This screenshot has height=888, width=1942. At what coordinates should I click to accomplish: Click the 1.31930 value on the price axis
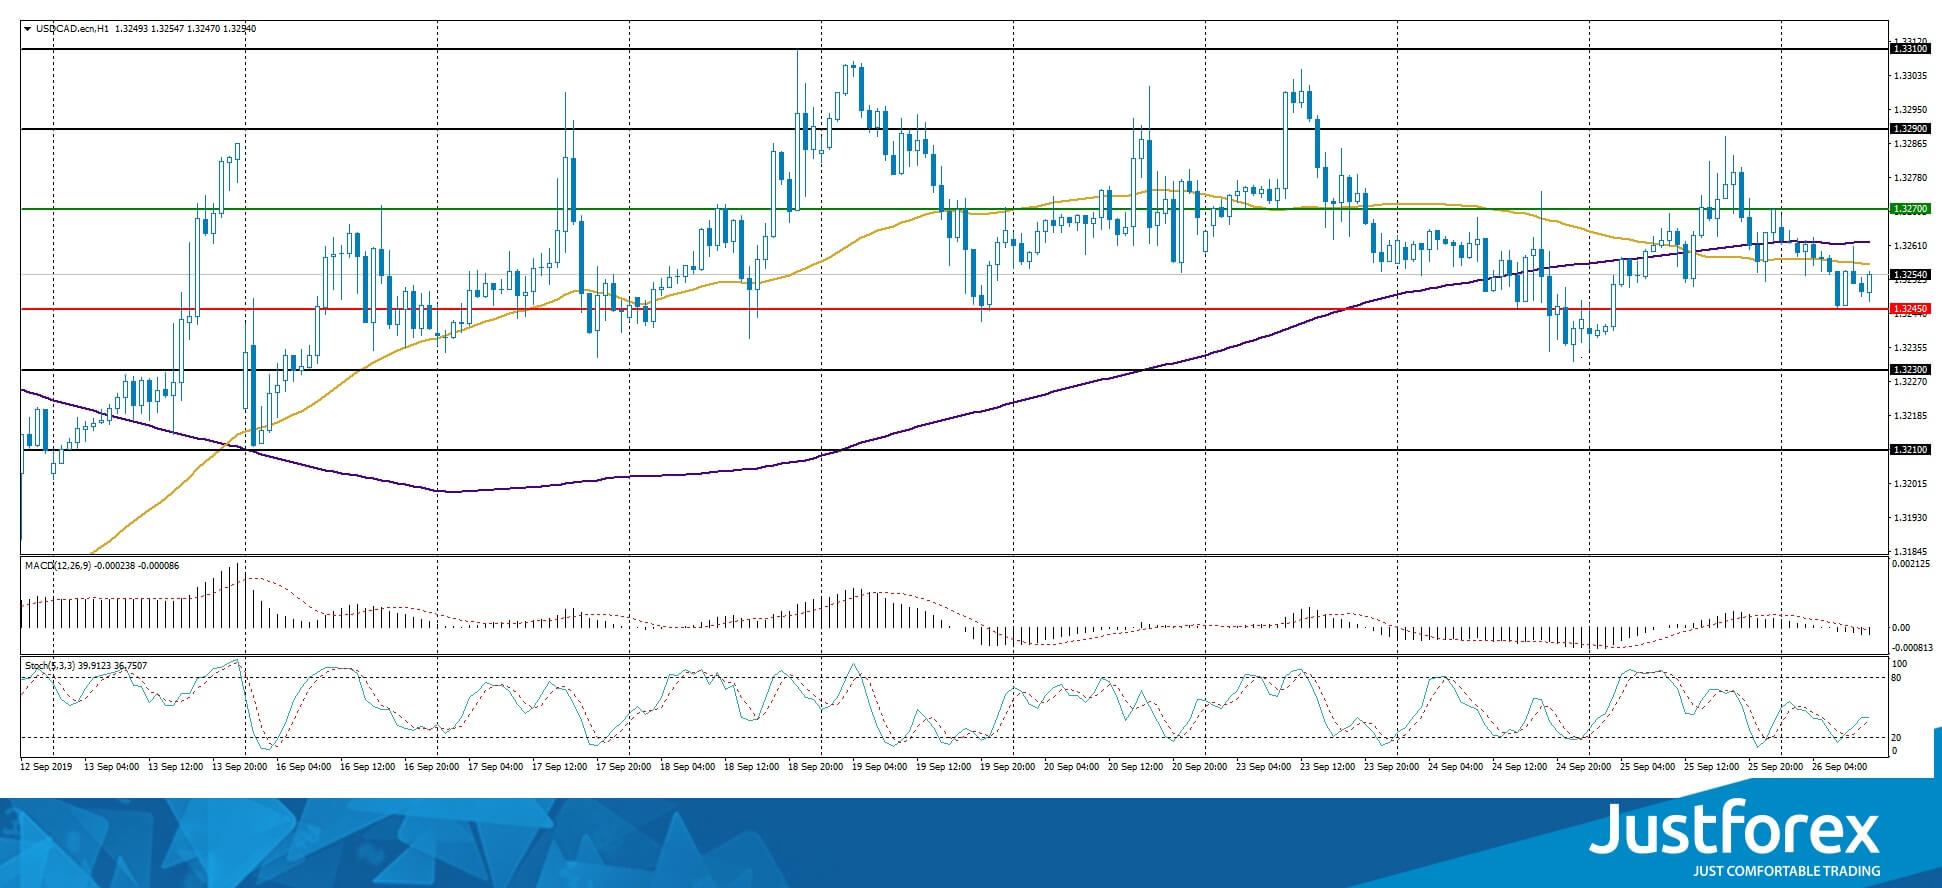click(x=1911, y=518)
